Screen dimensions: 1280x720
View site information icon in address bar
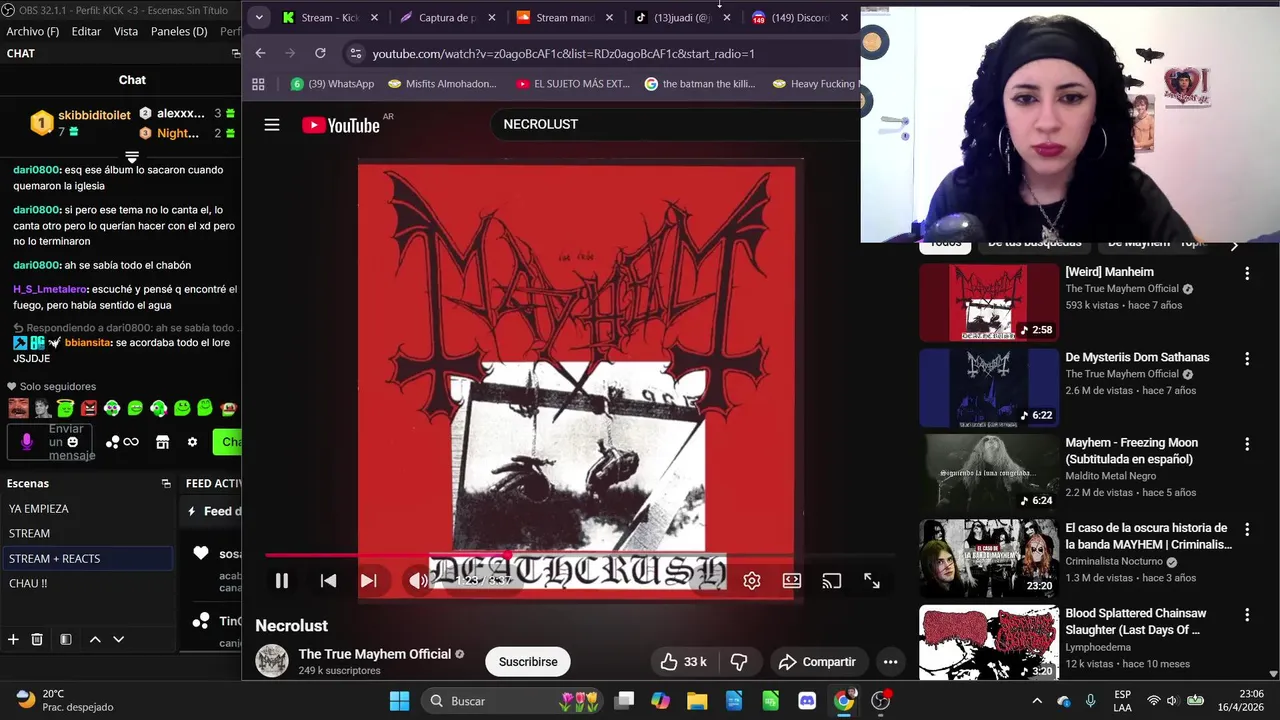[355, 53]
